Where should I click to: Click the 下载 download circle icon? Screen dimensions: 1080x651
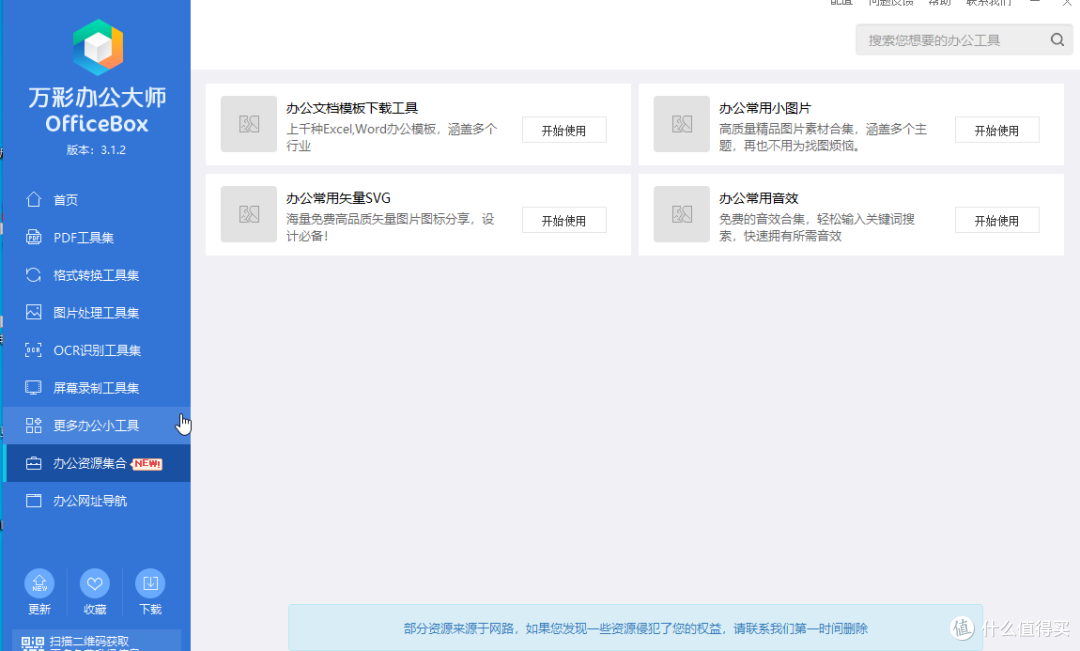point(150,583)
